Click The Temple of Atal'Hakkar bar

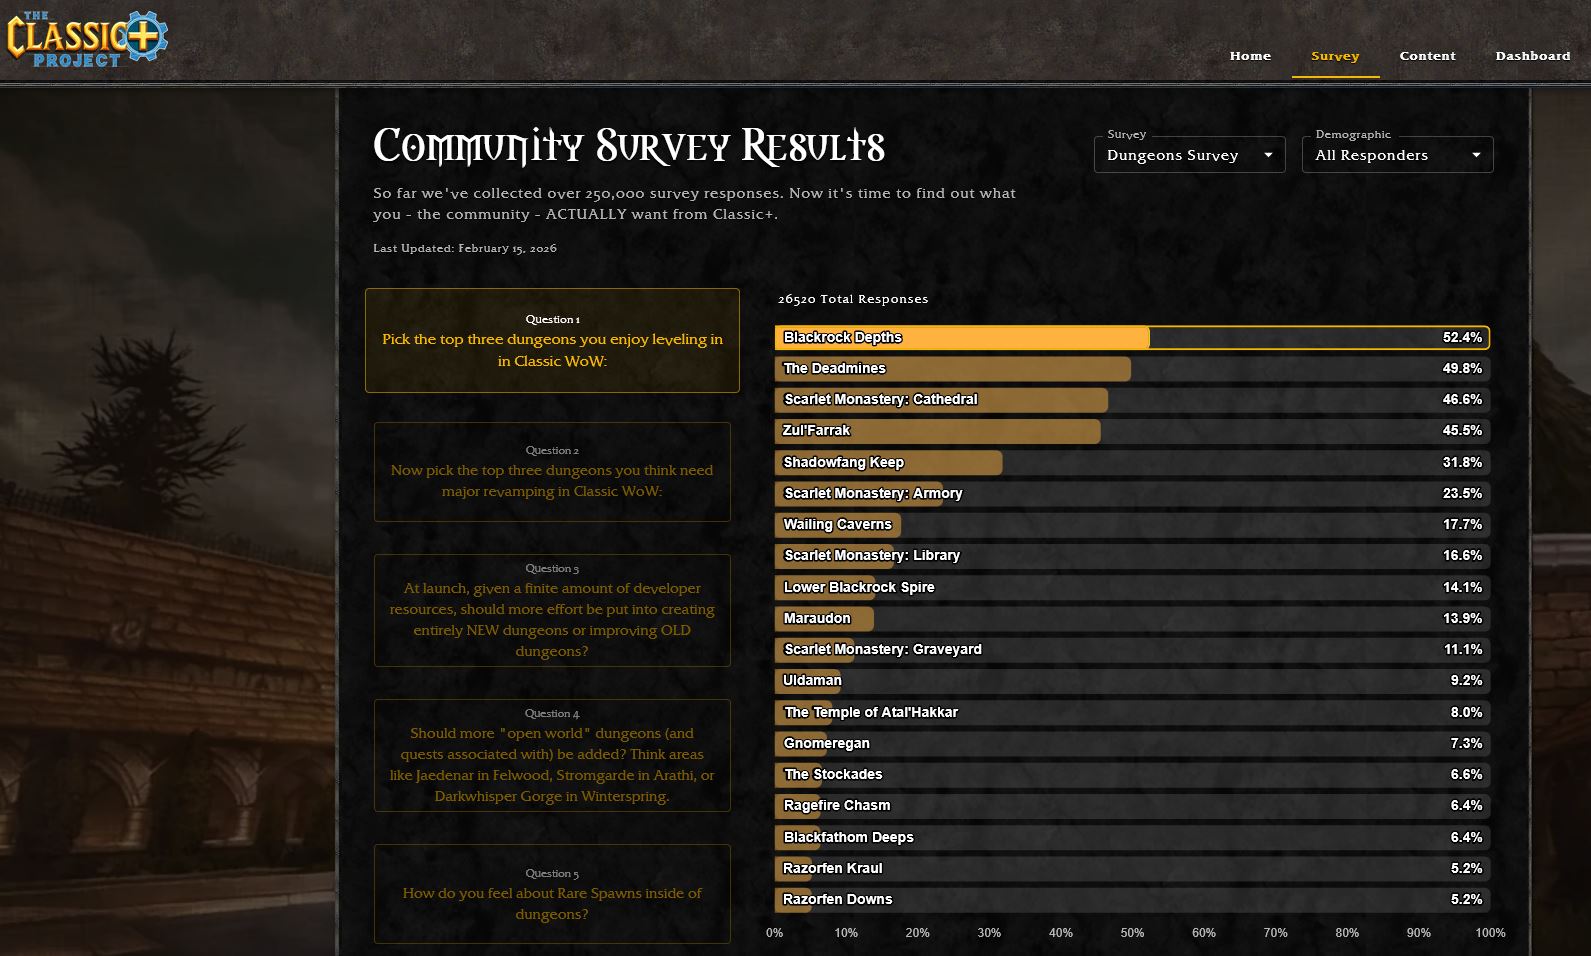tap(1132, 713)
